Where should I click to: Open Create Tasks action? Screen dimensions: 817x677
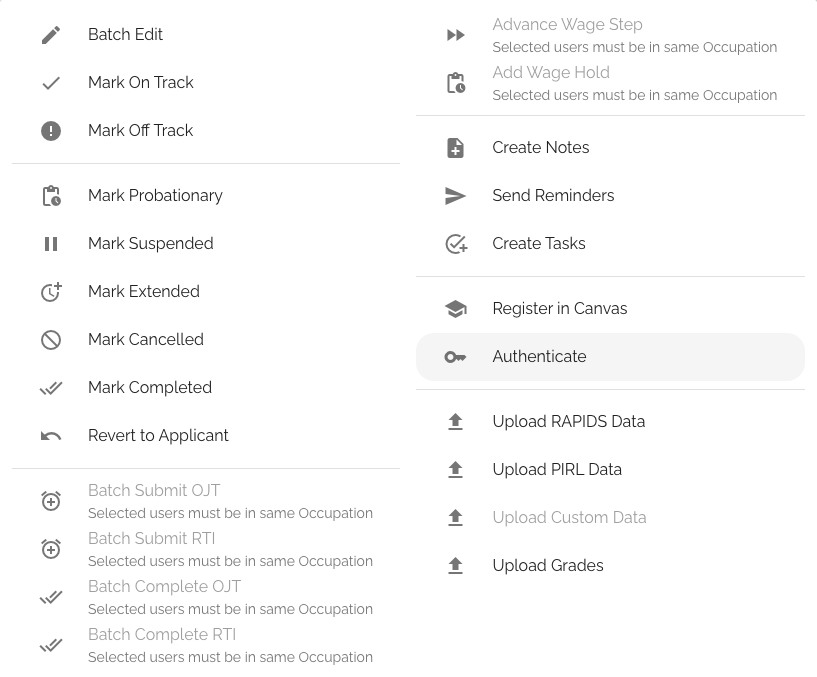610,244
